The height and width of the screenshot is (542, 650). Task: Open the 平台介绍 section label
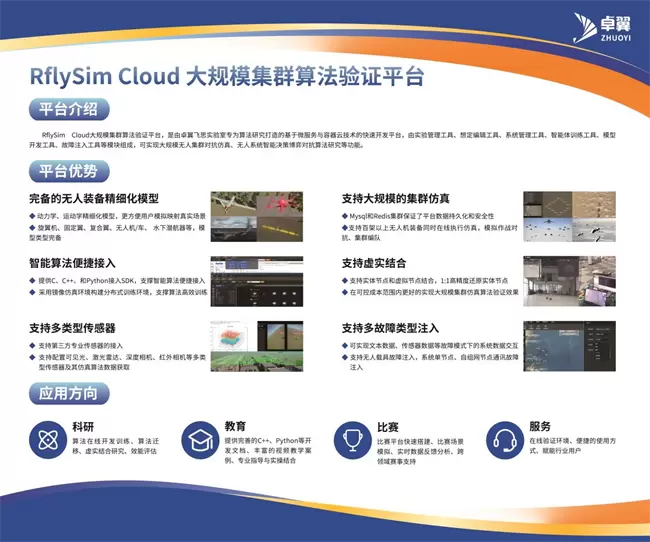tap(68, 109)
